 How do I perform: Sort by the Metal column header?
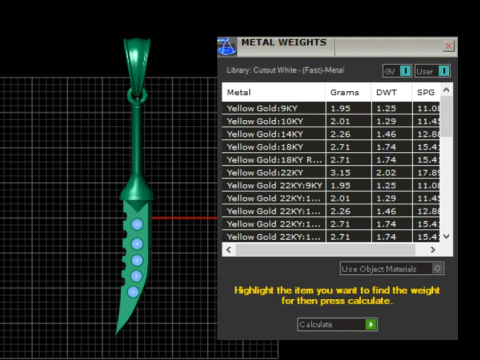274,92
